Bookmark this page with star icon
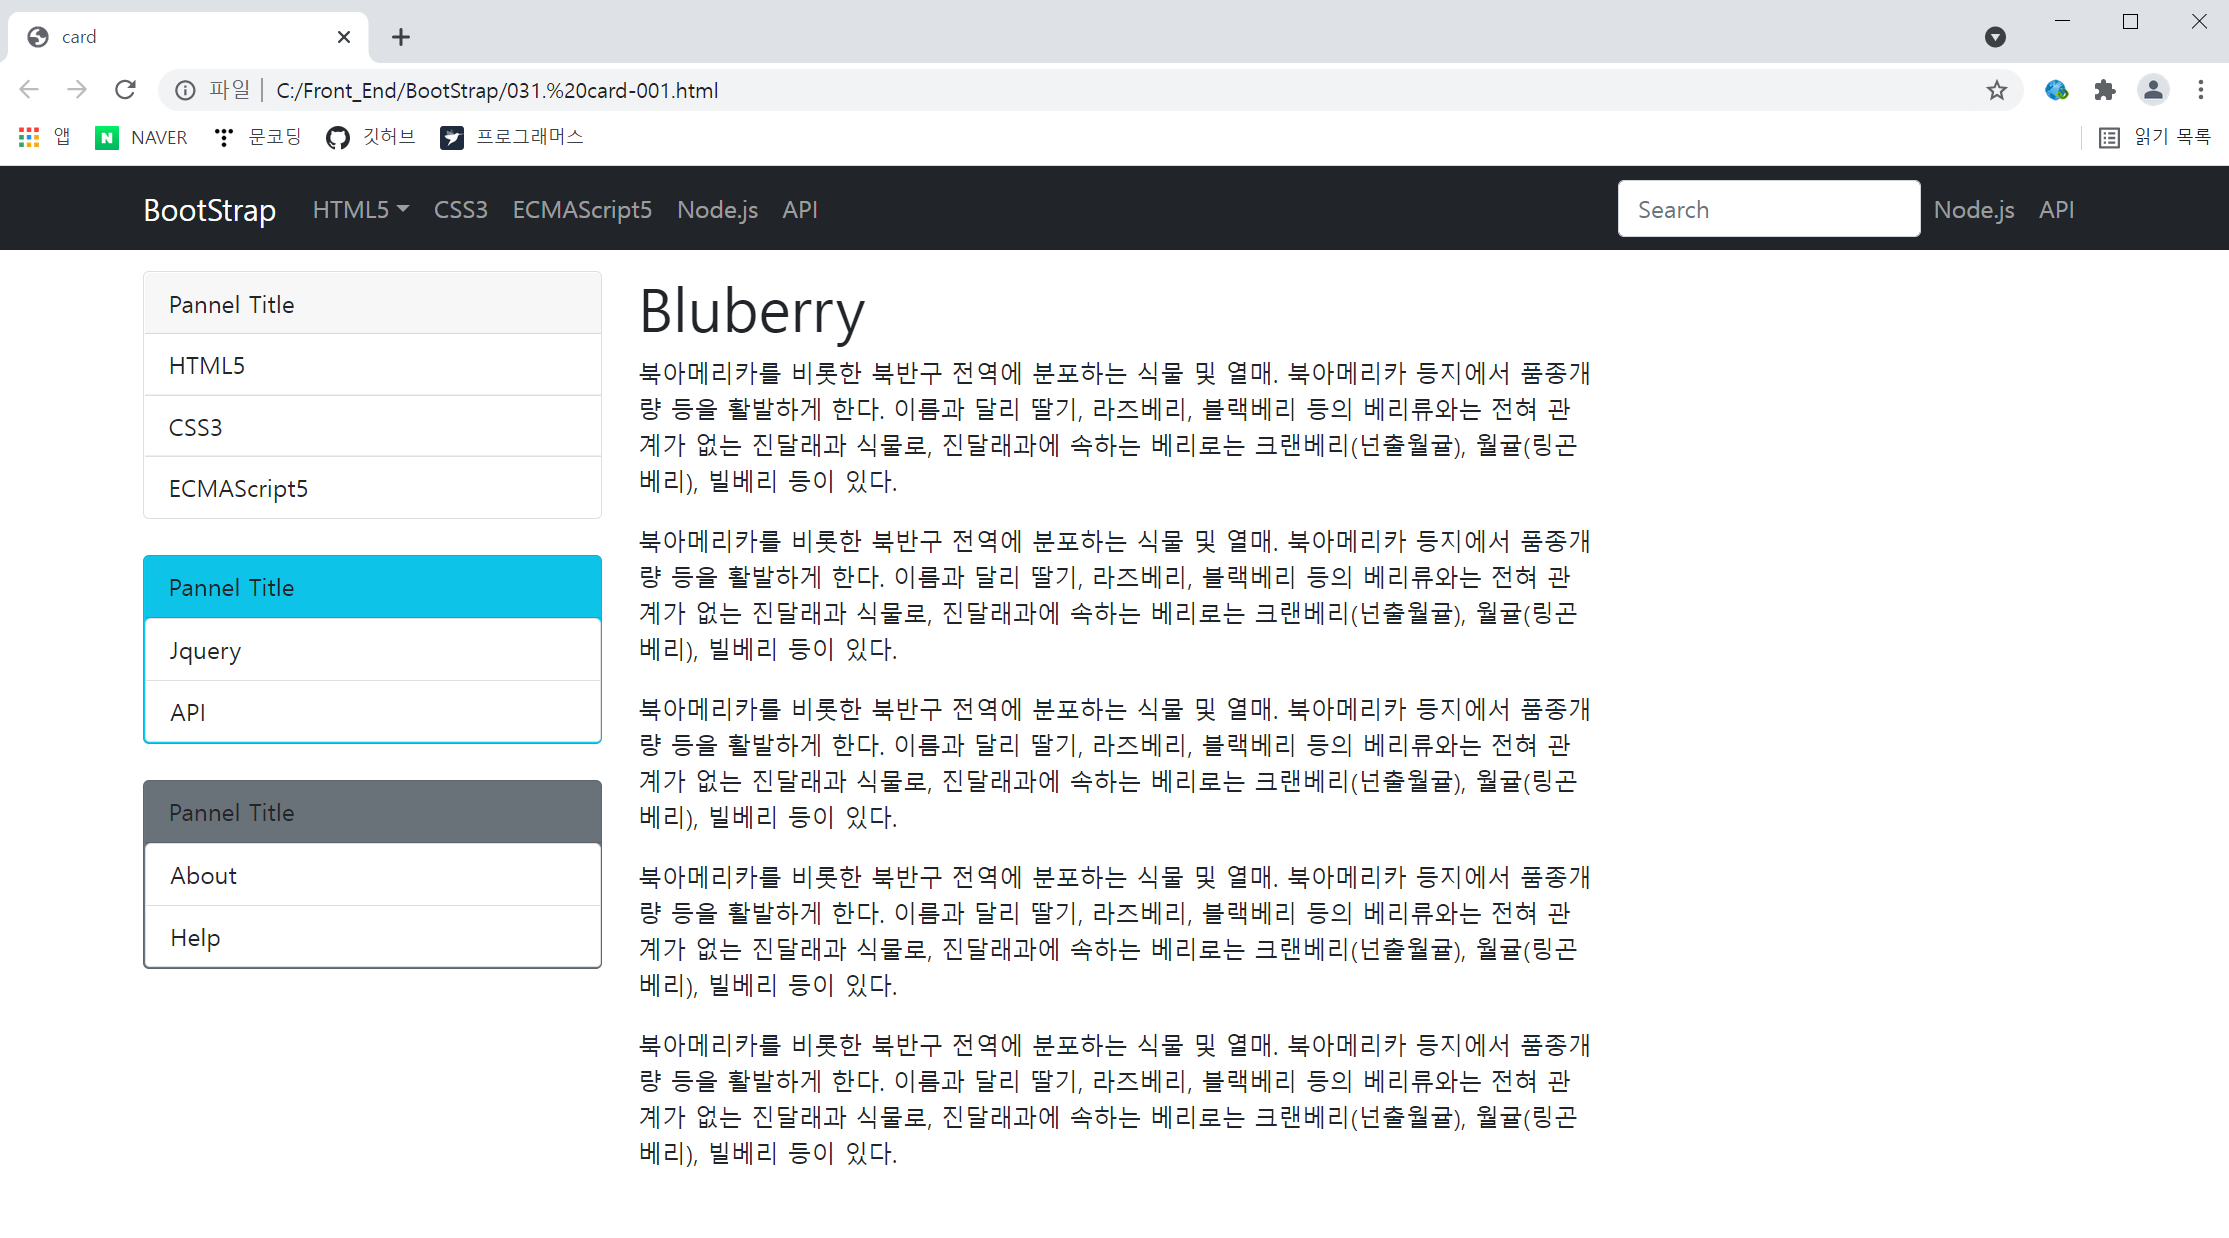The width and height of the screenshot is (2229, 1238). [1996, 90]
